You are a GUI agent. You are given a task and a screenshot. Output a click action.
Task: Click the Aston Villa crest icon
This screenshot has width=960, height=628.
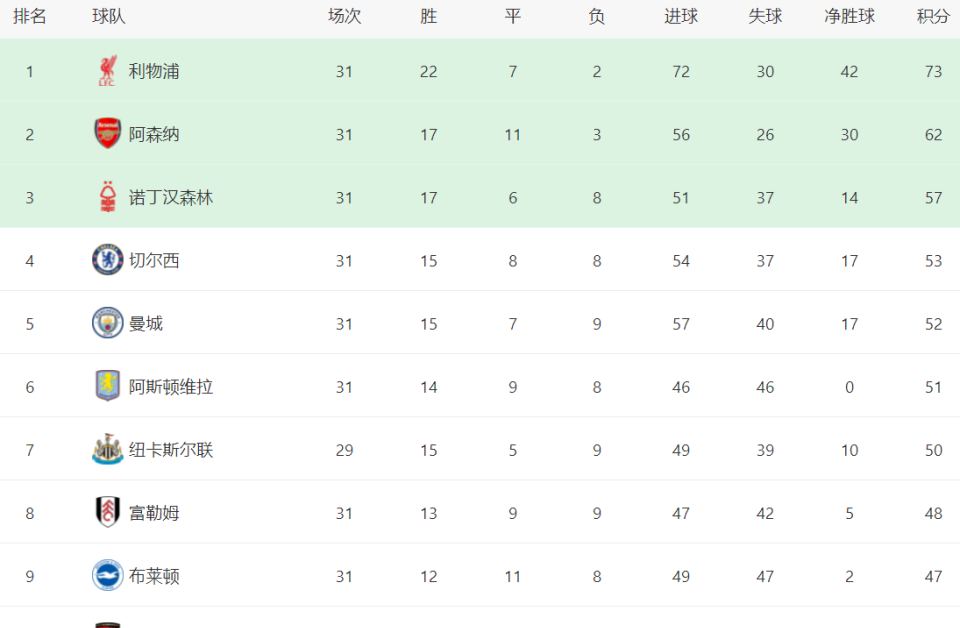(x=108, y=386)
